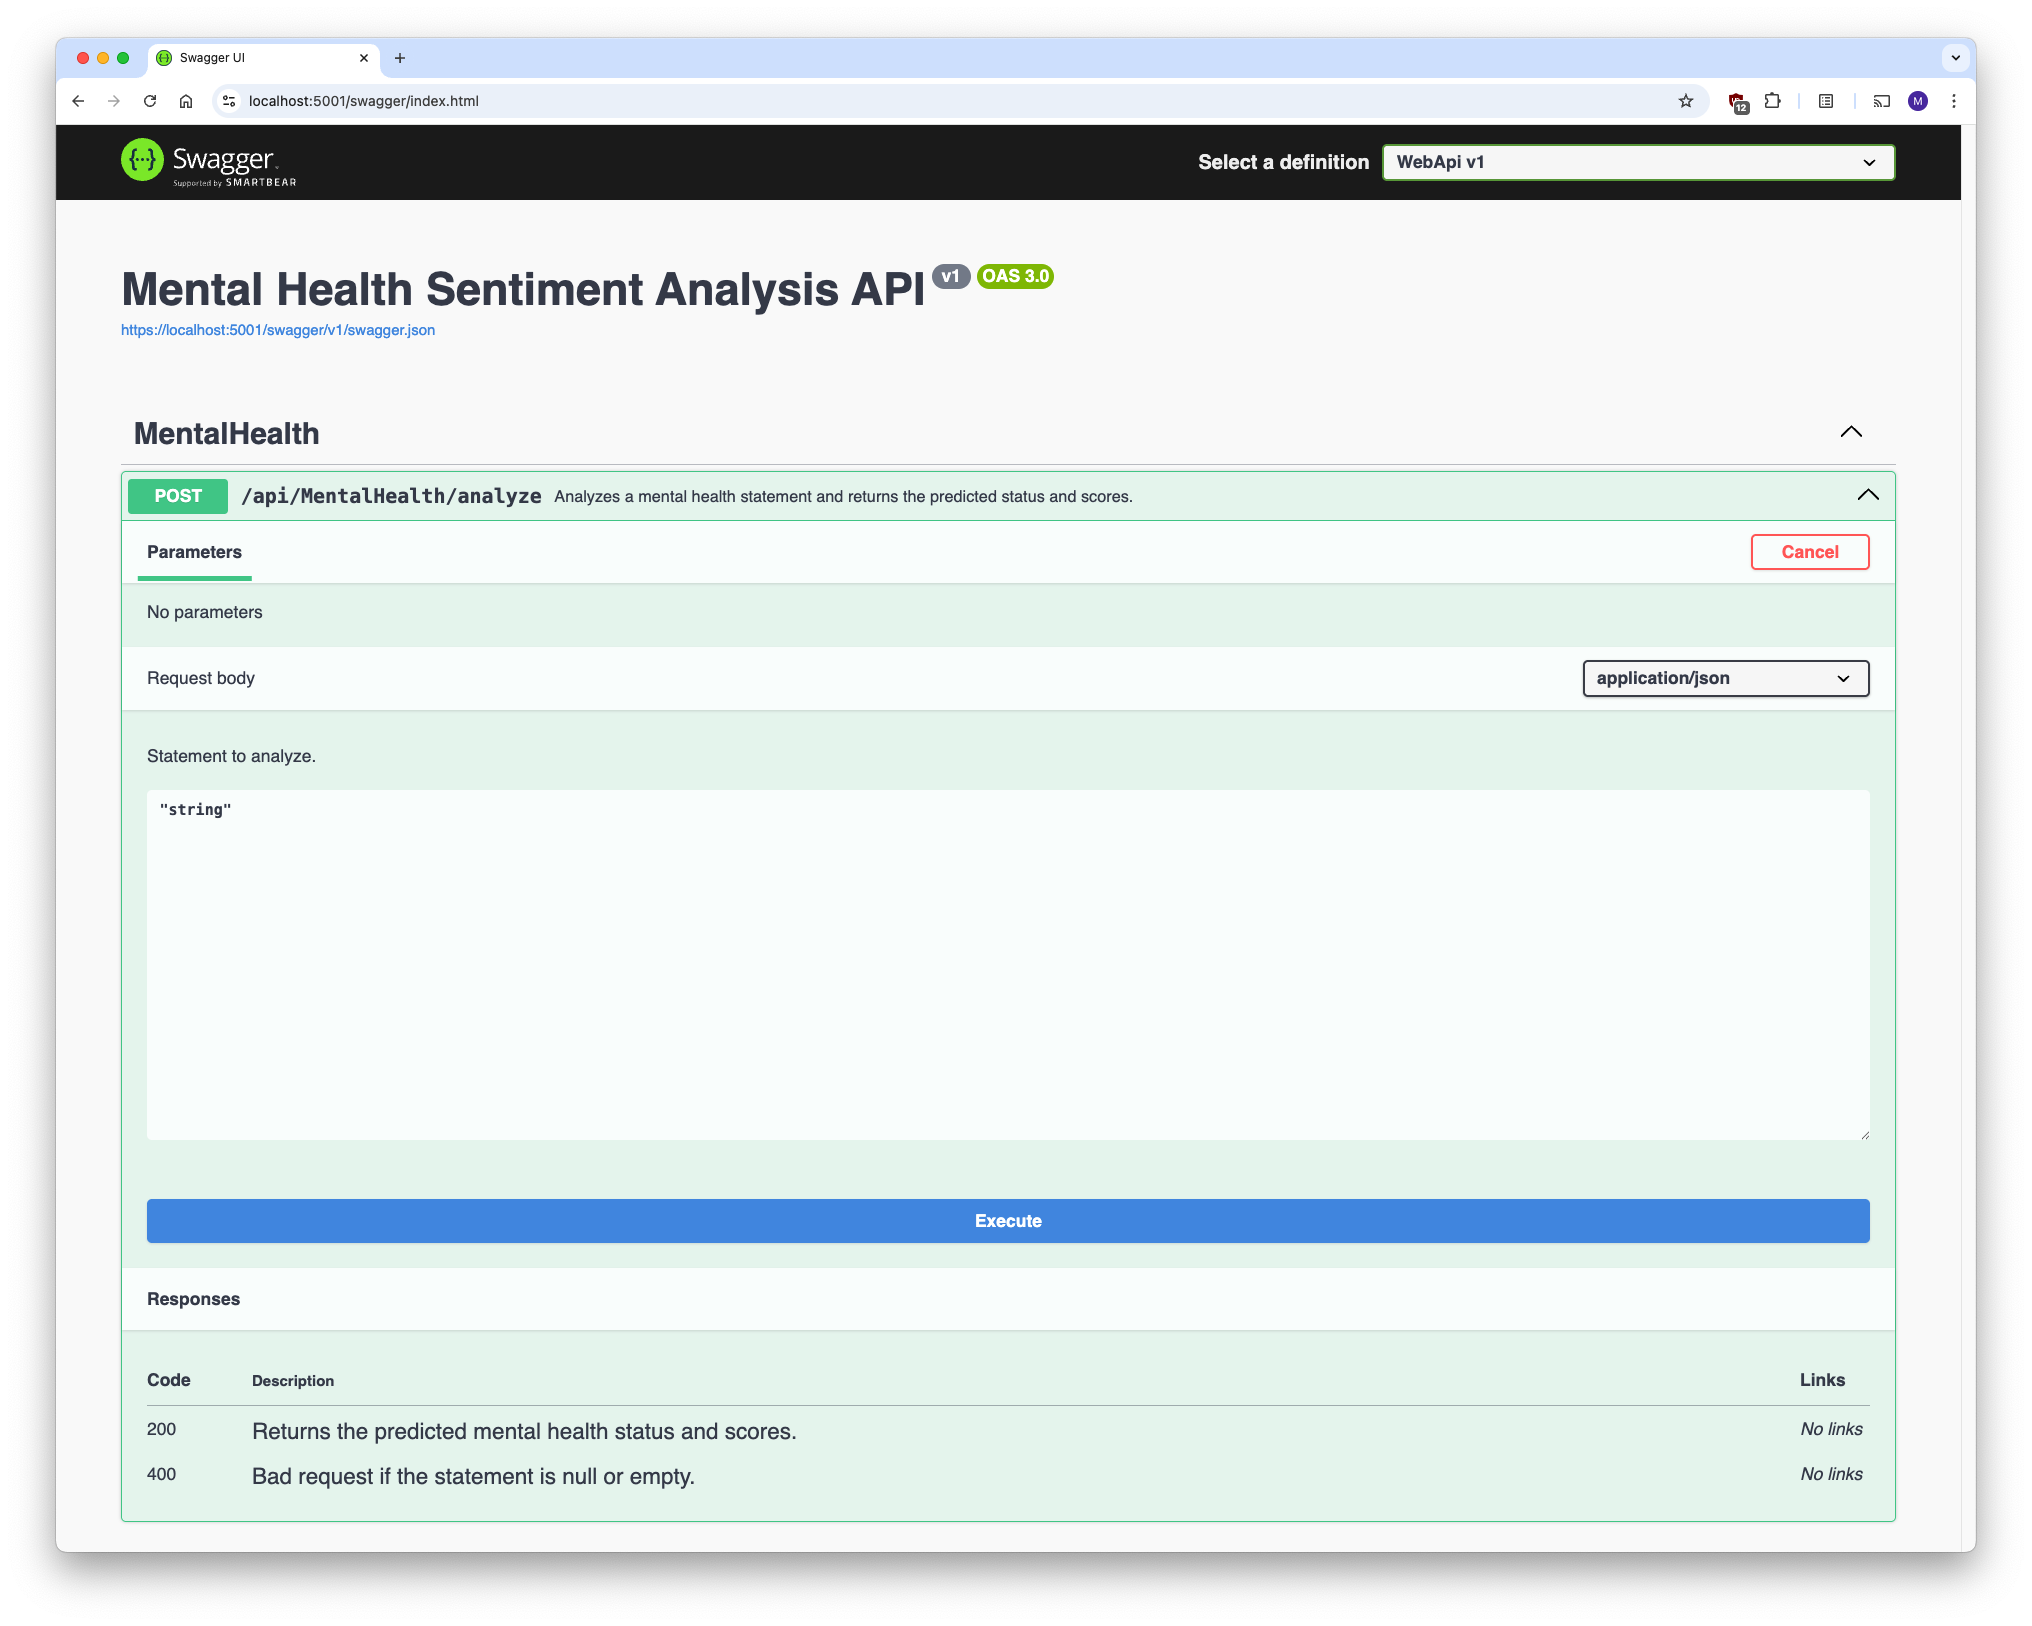
Task: Open the side panel reading icon
Action: point(1826,101)
